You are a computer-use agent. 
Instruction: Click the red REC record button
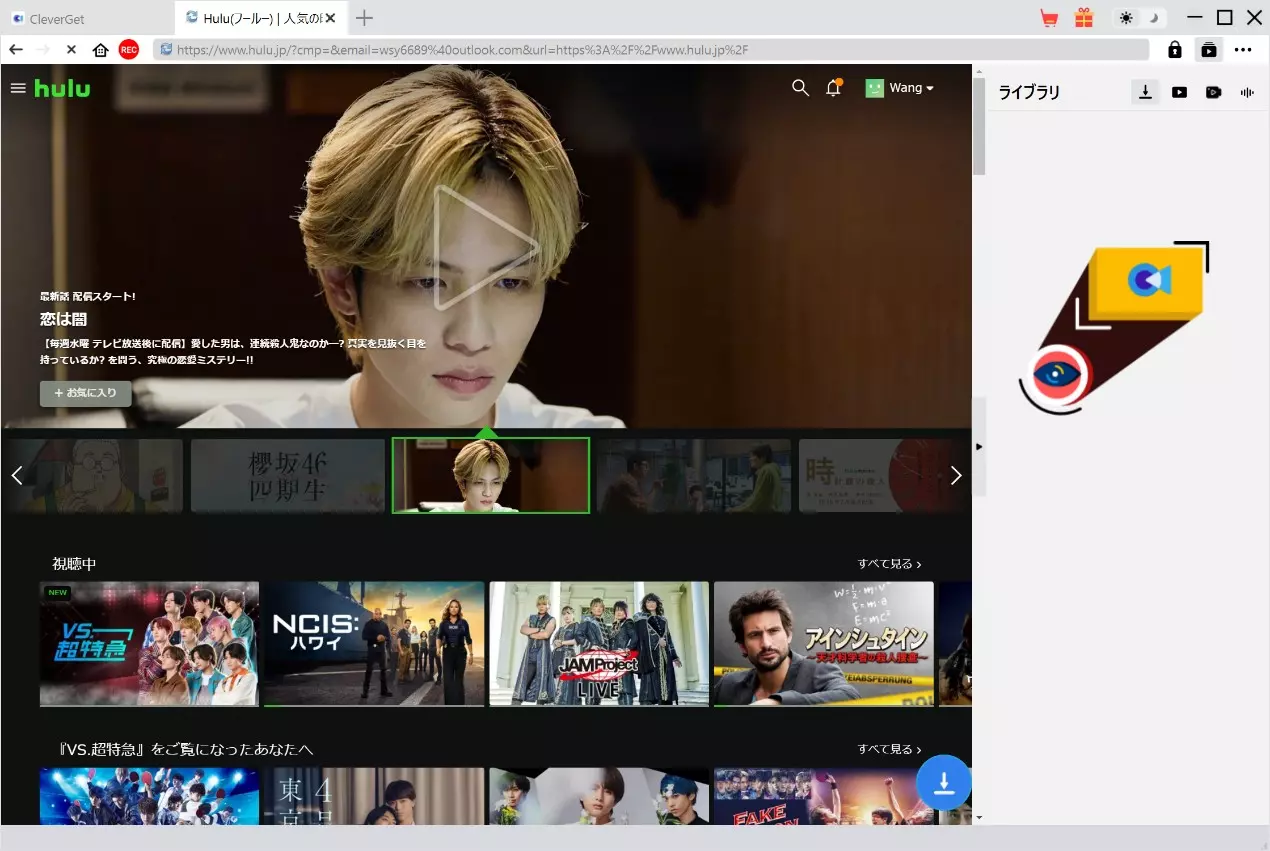point(128,49)
